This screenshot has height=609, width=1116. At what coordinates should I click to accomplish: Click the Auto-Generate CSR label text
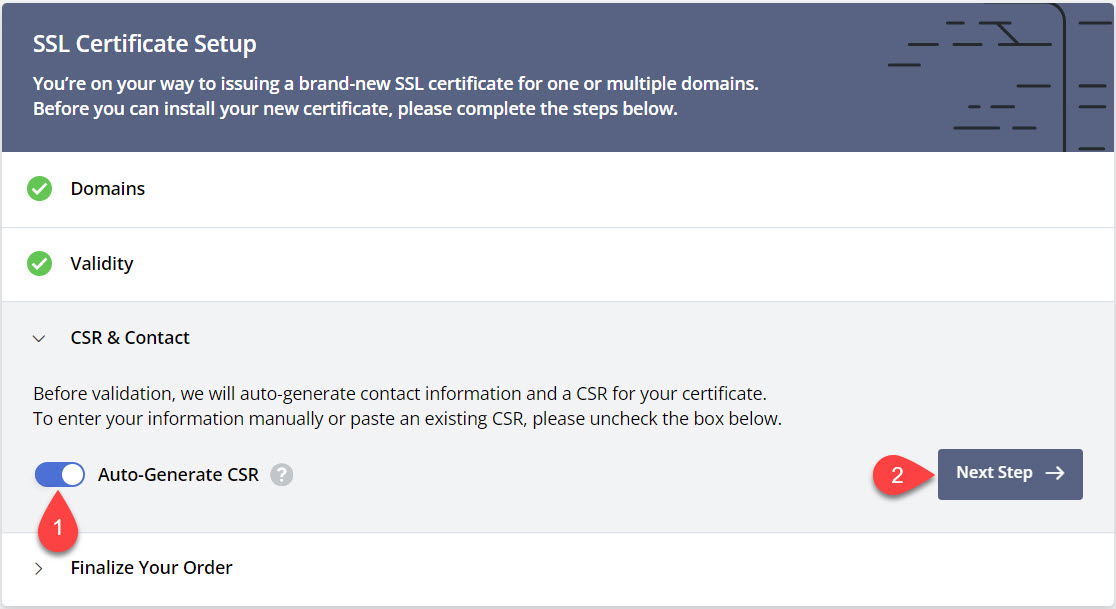pos(178,475)
